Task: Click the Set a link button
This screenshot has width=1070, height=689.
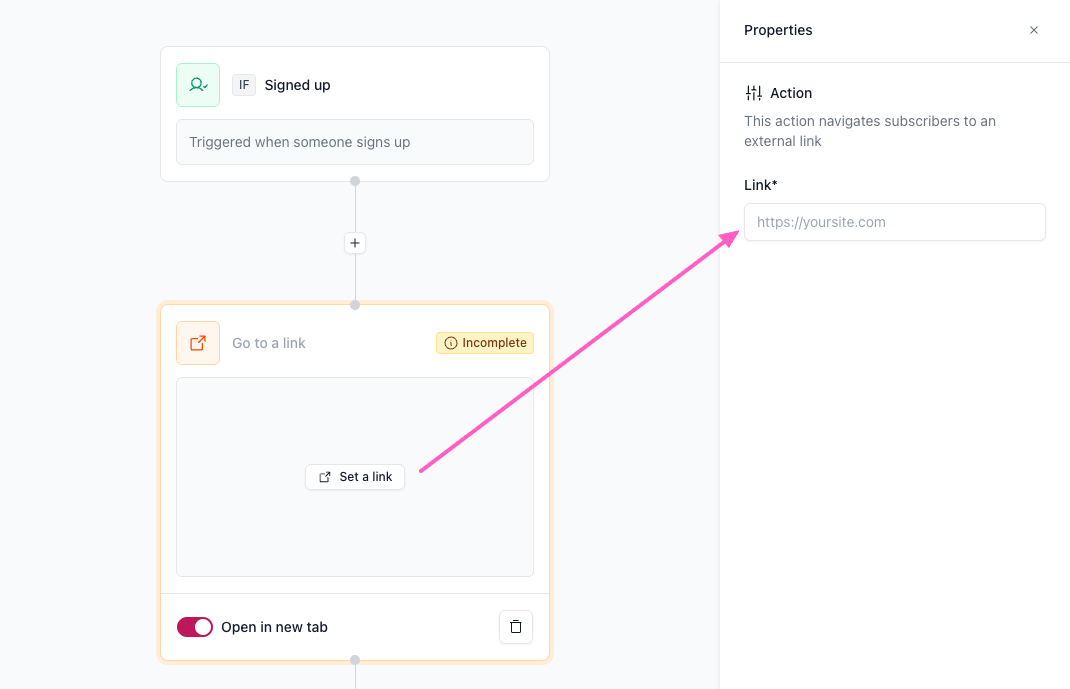Action: pyautogui.click(x=355, y=477)
